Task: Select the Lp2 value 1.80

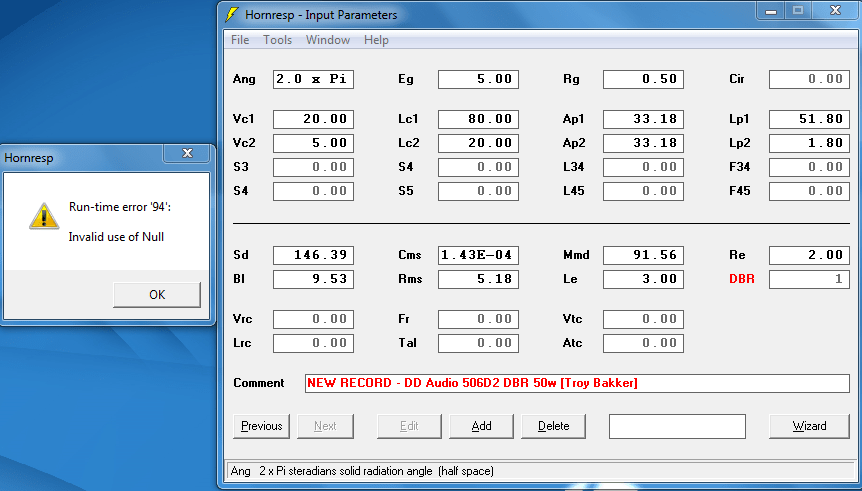Action: pos(809,143)
